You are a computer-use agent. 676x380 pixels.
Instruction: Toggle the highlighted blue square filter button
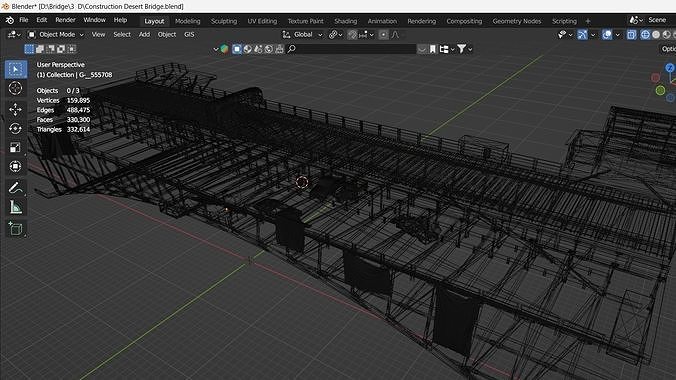[237, 49]
